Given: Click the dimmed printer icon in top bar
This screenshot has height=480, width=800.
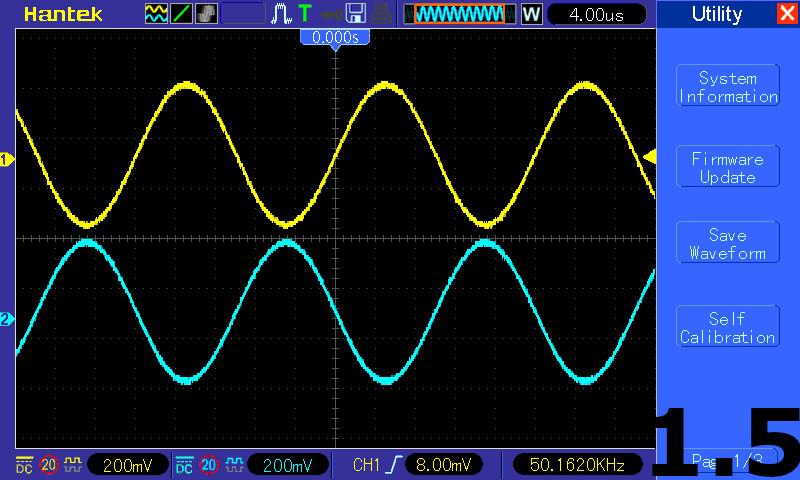Looking at the screenshot, I should (382, 14).
